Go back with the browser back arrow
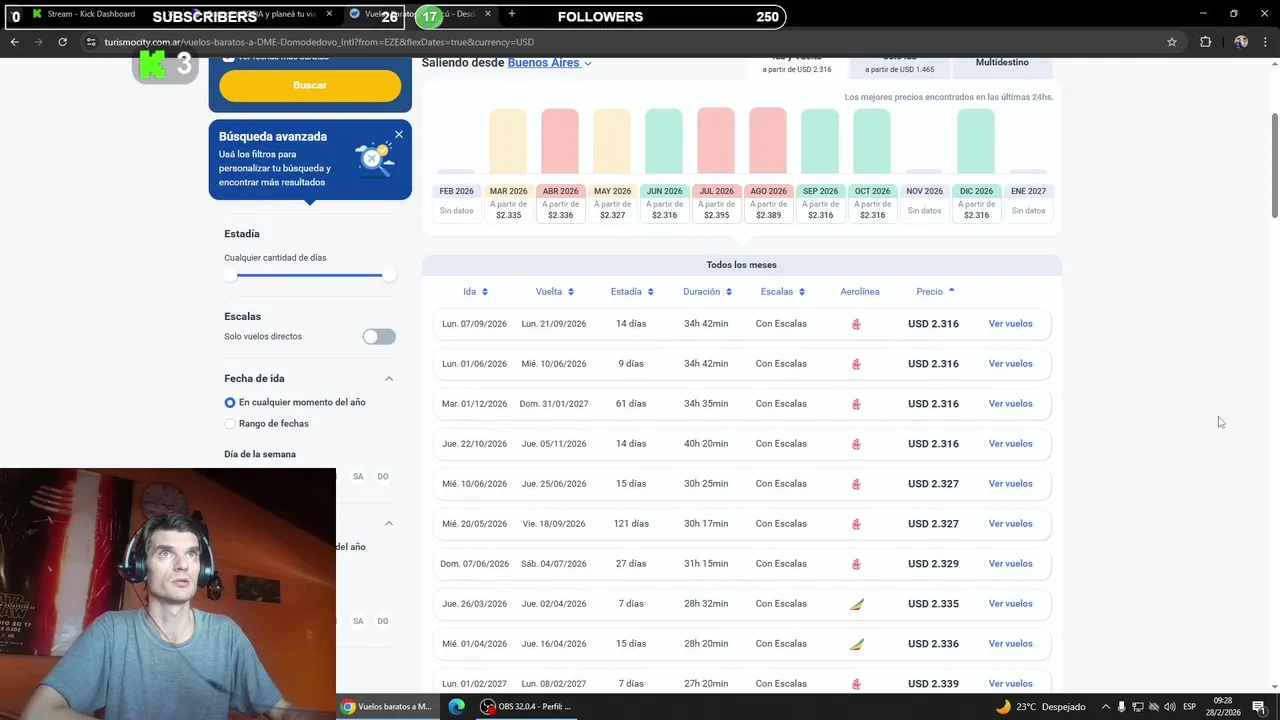The image size is (1280, 720). [14, 42]
